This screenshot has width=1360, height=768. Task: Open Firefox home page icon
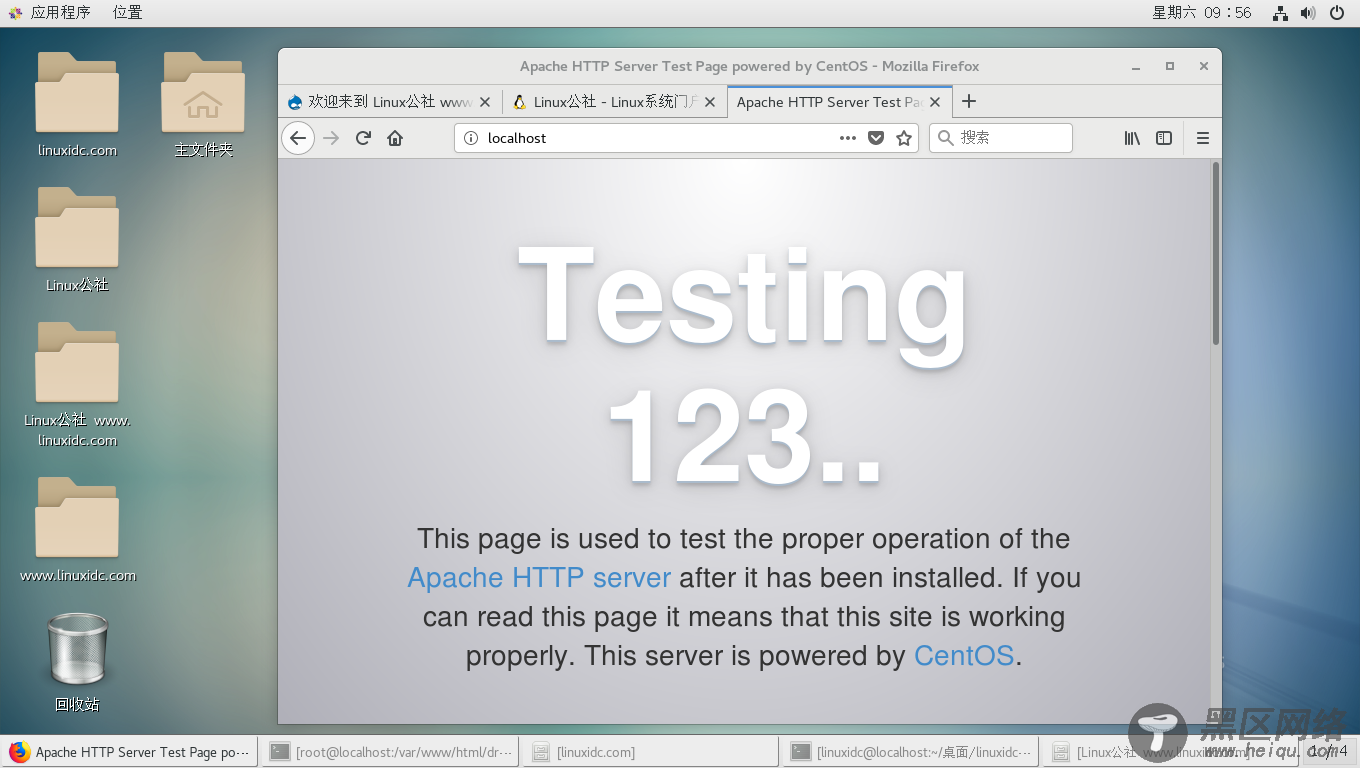[x=395, y=138]
